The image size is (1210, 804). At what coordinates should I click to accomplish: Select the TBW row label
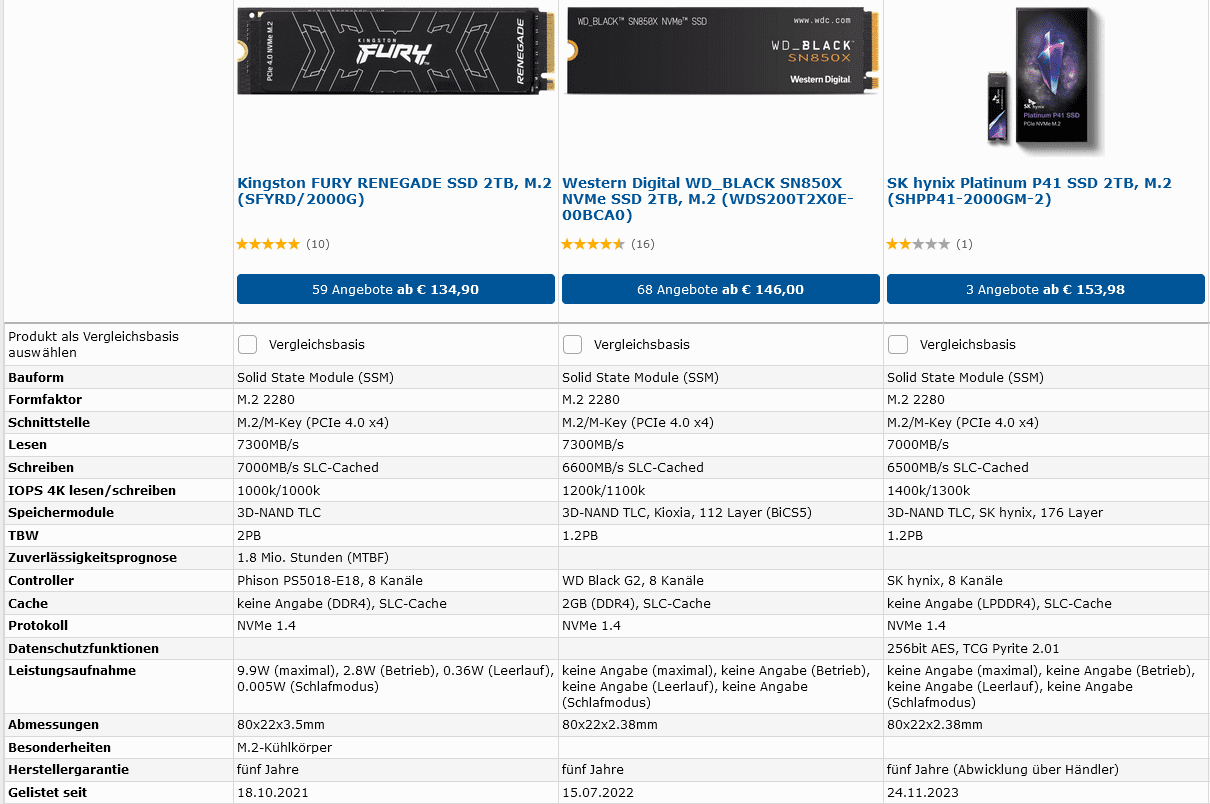pyautogui.click(x=23, y=535)
